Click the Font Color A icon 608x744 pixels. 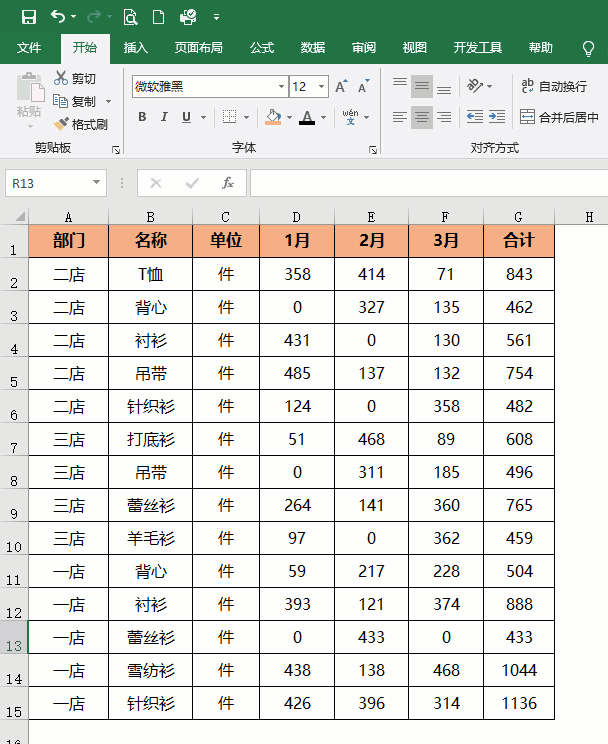coord(307,117)
